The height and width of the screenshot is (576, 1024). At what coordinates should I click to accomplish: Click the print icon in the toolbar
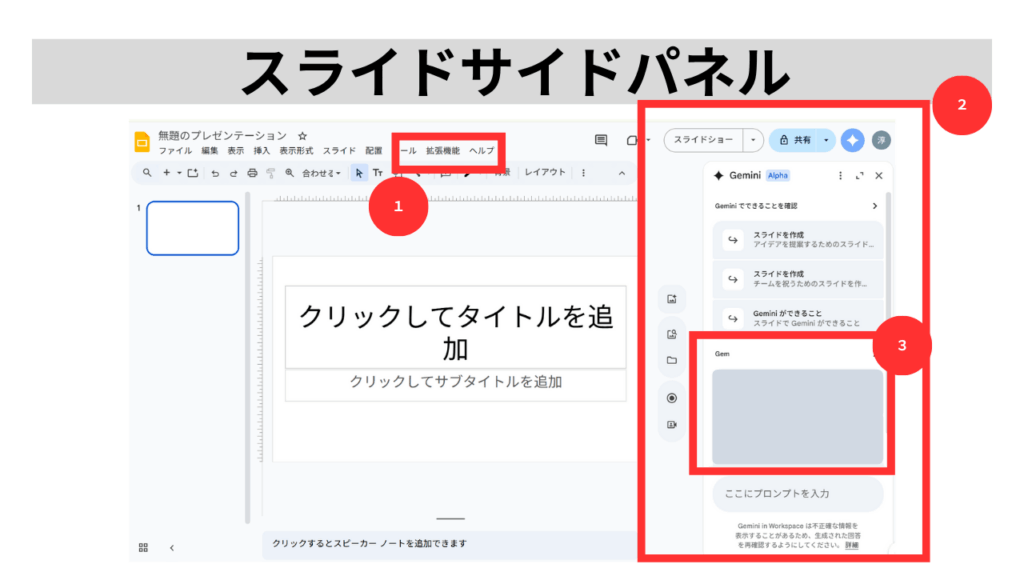(252, 173)
